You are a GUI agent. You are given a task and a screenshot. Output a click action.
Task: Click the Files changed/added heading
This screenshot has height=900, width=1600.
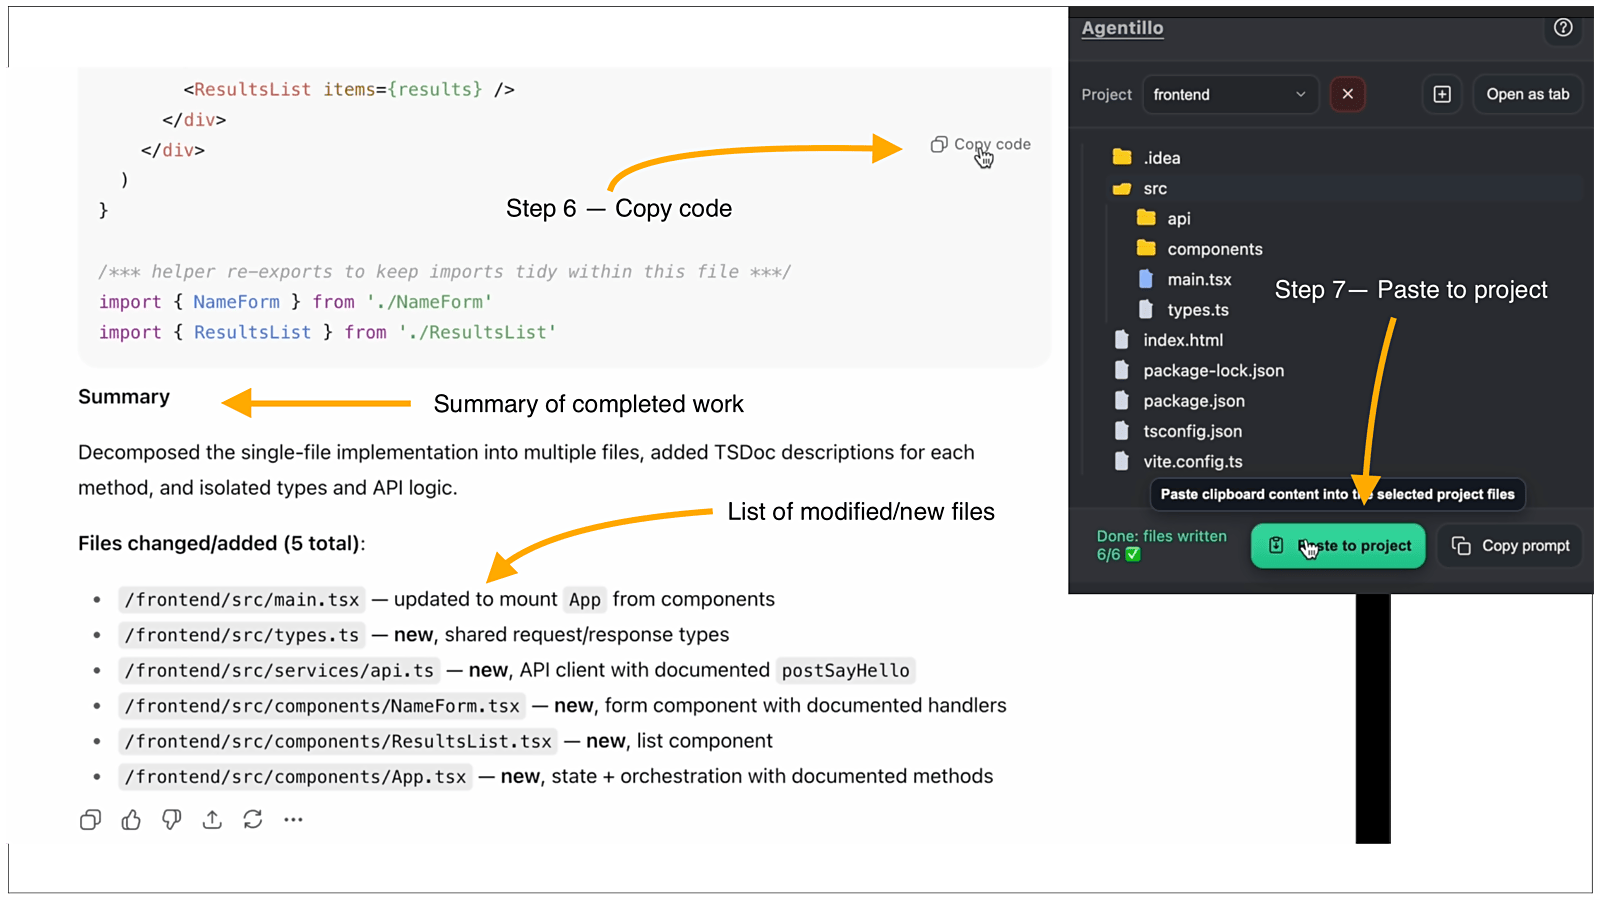coord(221,544)
